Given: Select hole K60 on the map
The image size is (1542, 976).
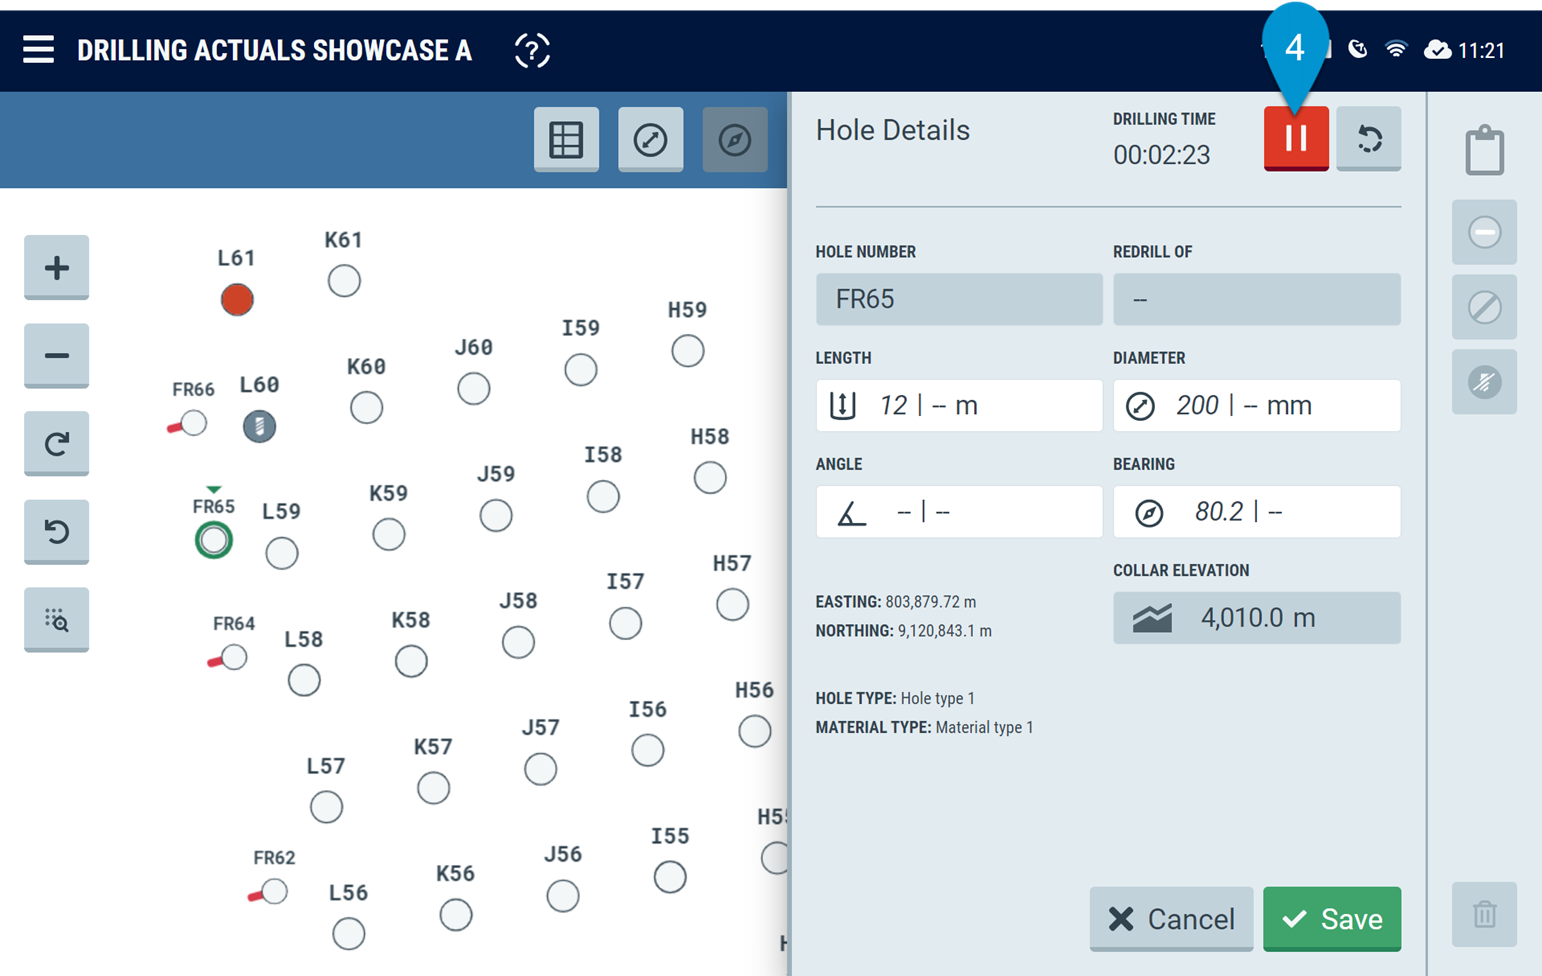Looking at the screenshot, I should (366, 407).
